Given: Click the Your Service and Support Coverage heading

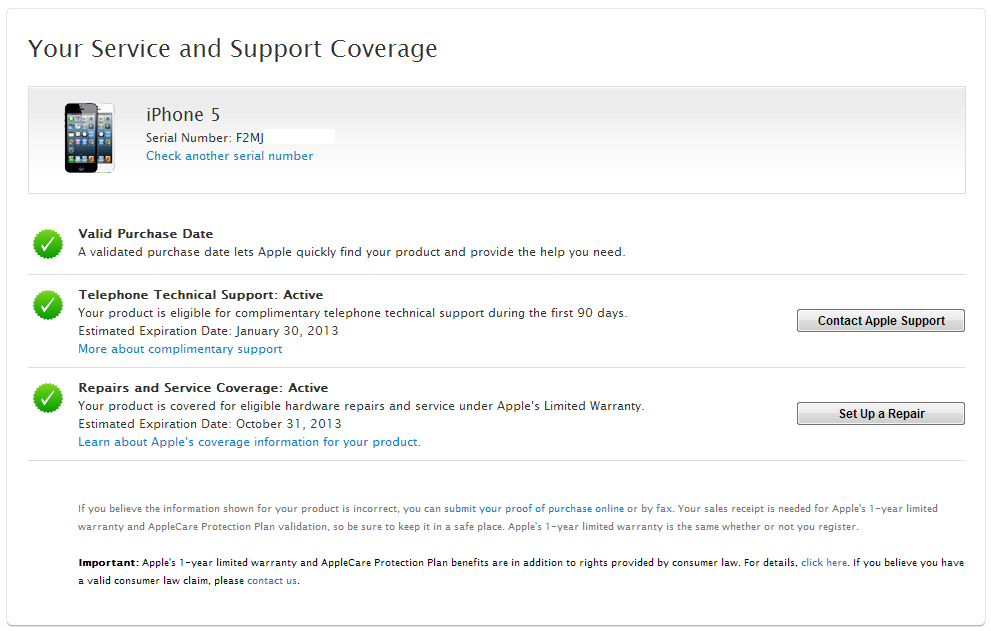Looking at the screenshot, I should (x=233, y=49).
